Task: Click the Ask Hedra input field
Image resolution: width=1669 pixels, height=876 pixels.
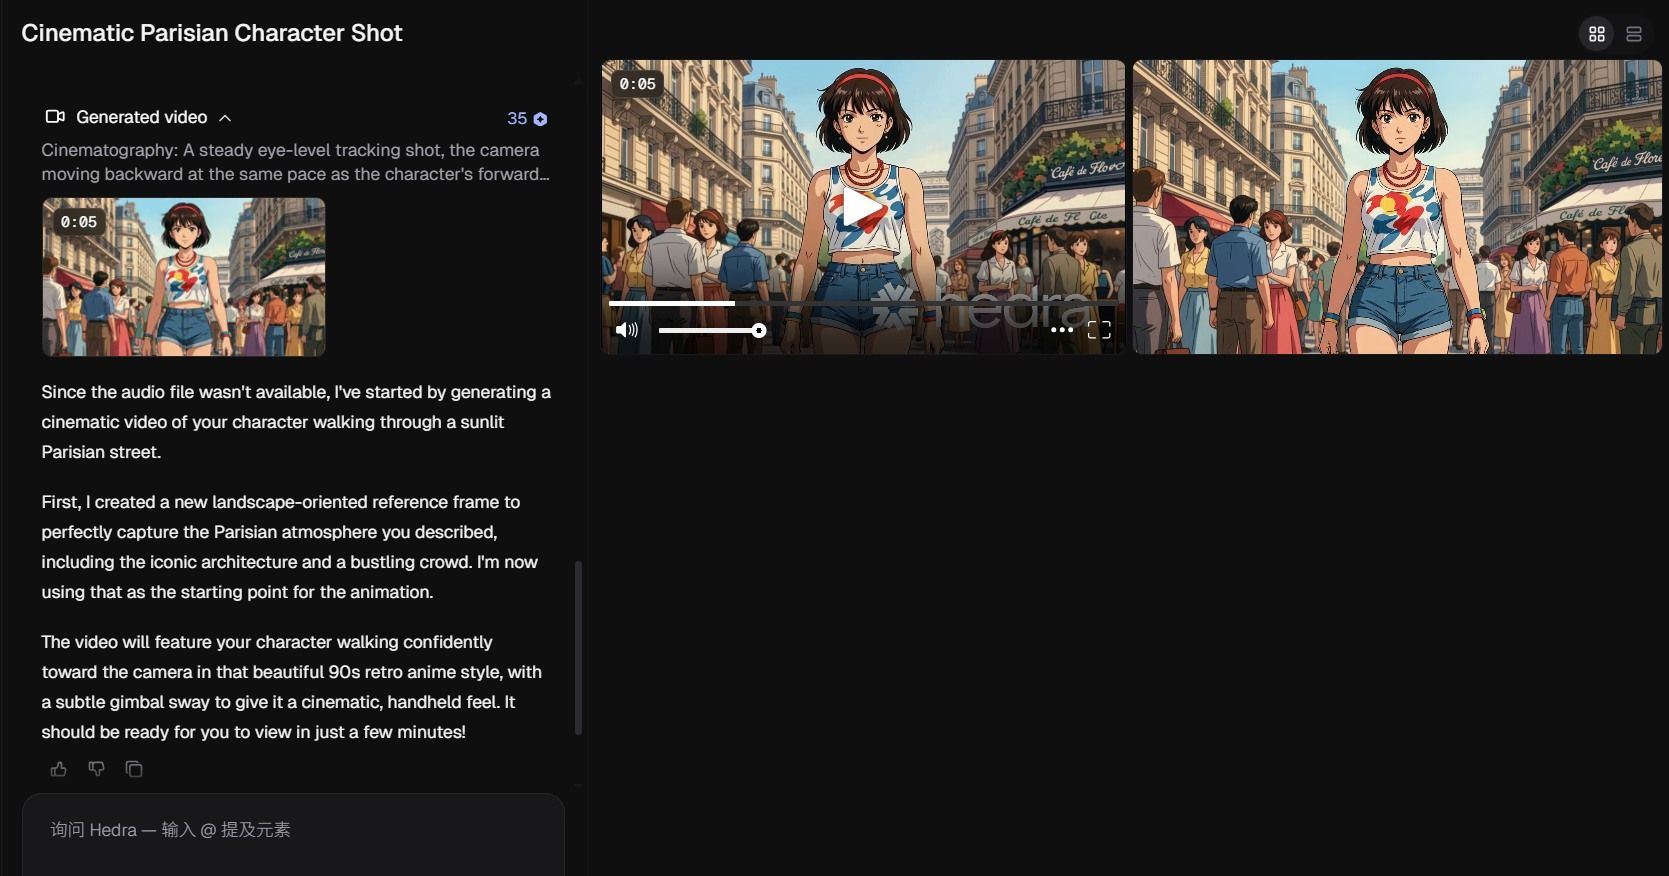Action: (x=293, y=830)
